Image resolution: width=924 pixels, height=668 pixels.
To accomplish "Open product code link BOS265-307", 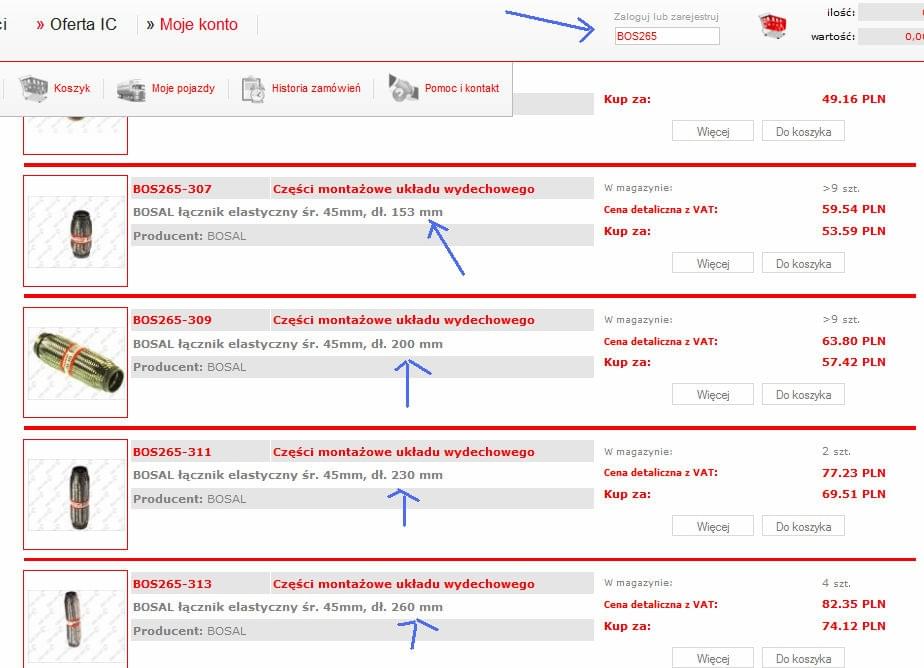I will (x=172, y=189).
